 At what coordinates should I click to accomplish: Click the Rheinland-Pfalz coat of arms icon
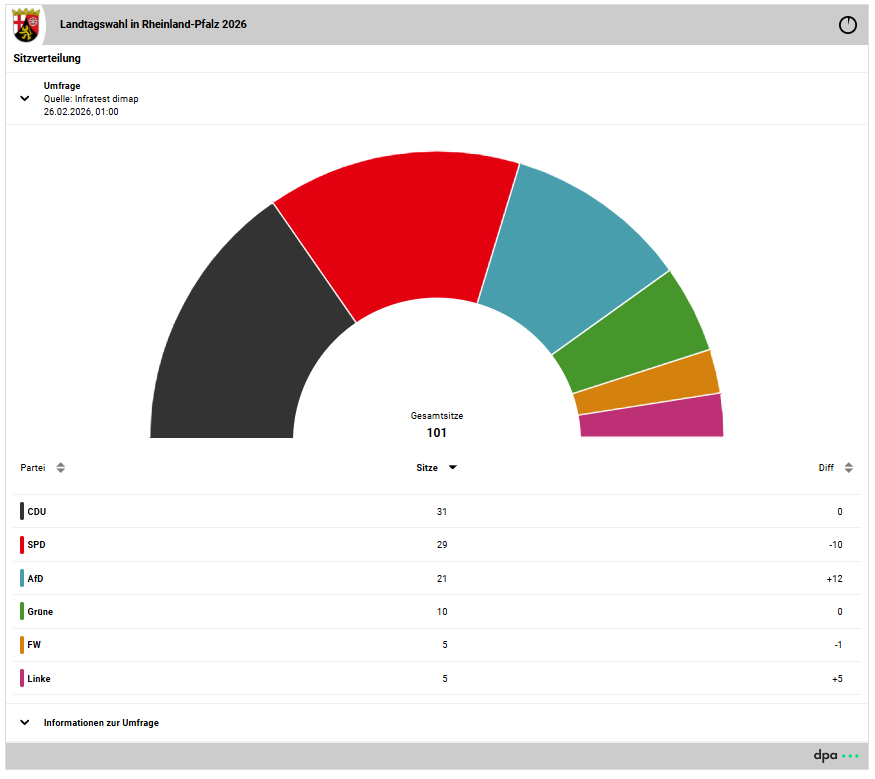point(26,25)
